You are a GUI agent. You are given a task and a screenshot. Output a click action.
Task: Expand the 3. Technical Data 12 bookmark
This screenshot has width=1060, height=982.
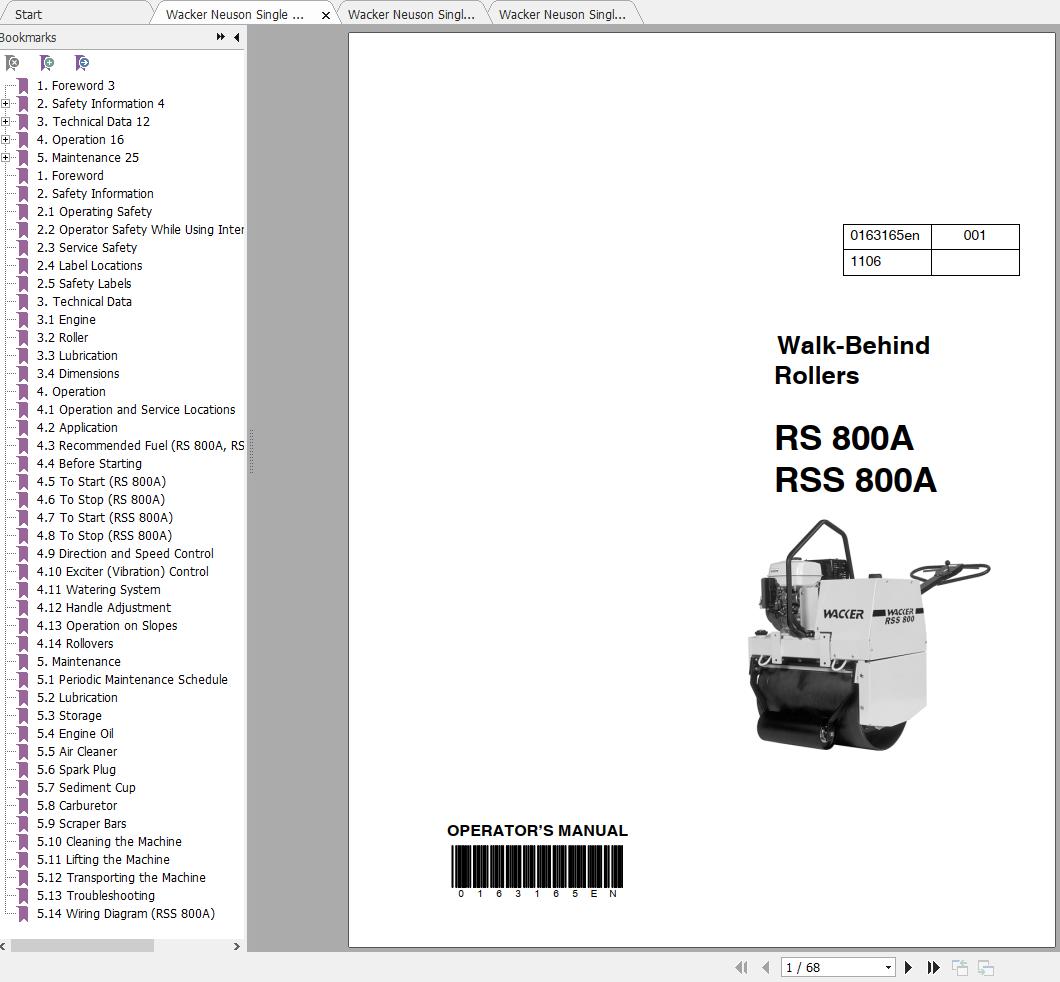pos(5,122)
